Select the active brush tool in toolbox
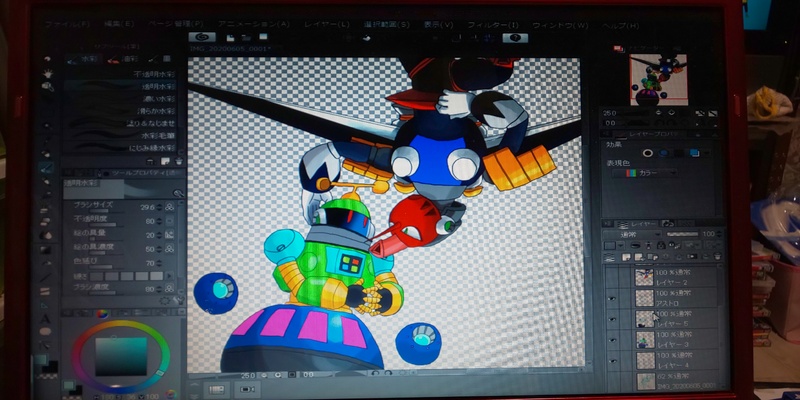800x400 pixels. 47,167
